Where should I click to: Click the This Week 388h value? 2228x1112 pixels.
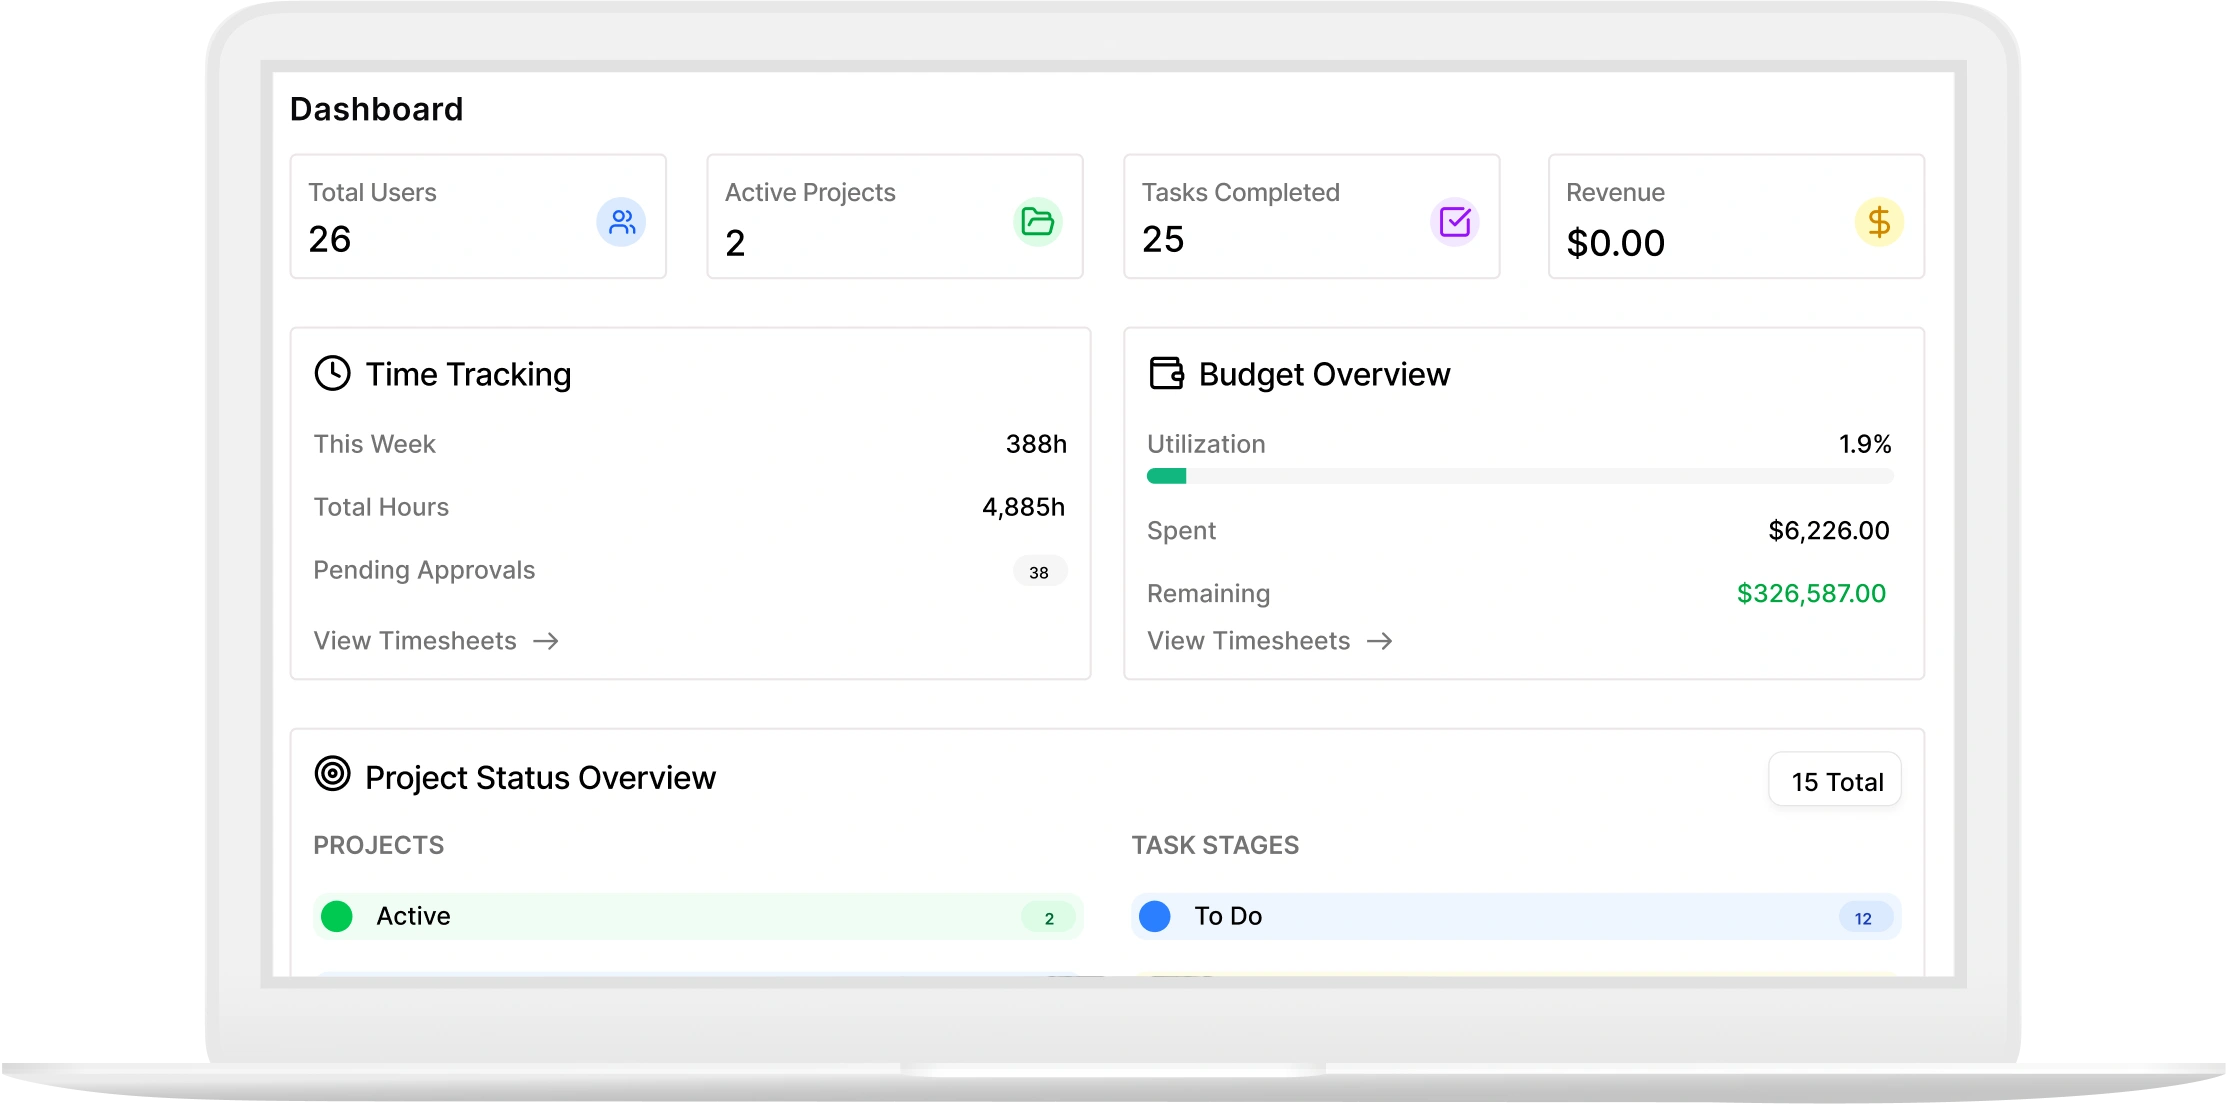tap(1036, 444)
